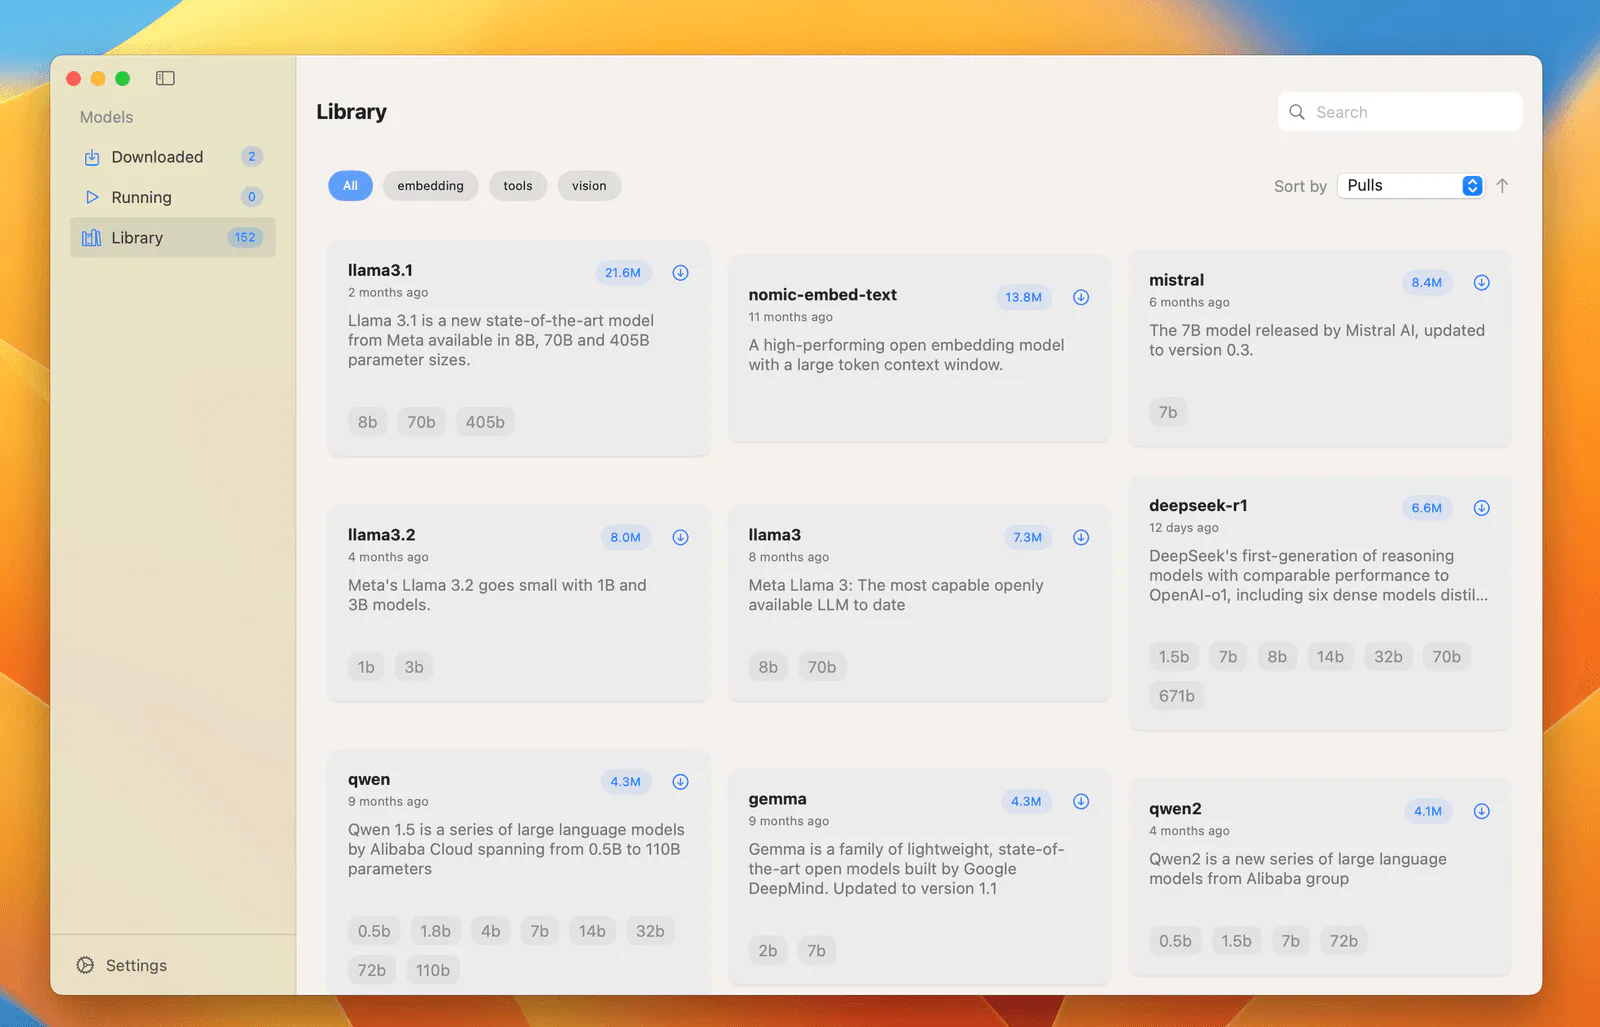
Task: Click the deepseek-r1 model title
Action: pos(1198,506)
